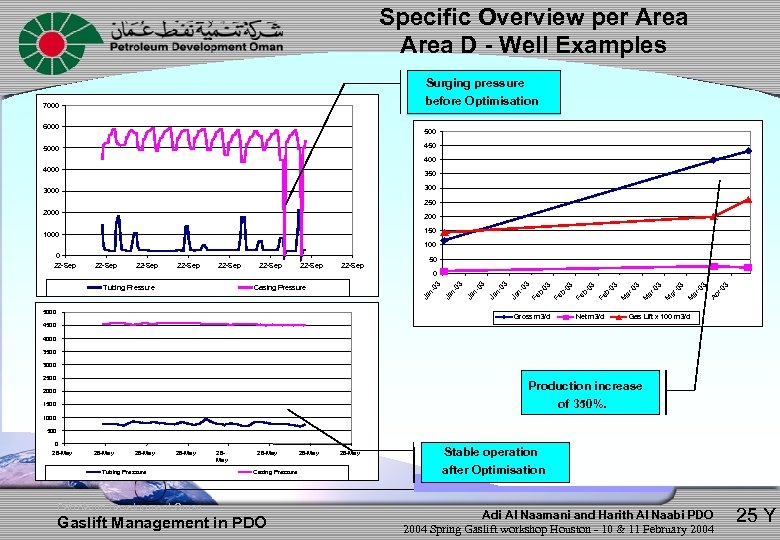The image size is (780, 540).
Task: Click the first pink square marker on the Net line
Action: point(444,271)
